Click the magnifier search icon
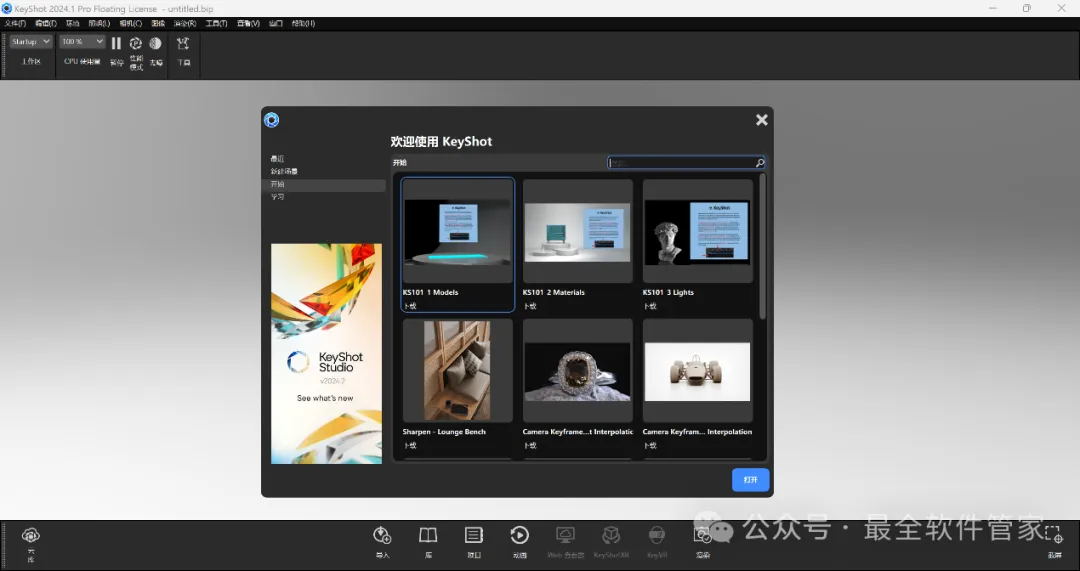The height and width of the screenshot is (571, 1080). pos(760,163)
